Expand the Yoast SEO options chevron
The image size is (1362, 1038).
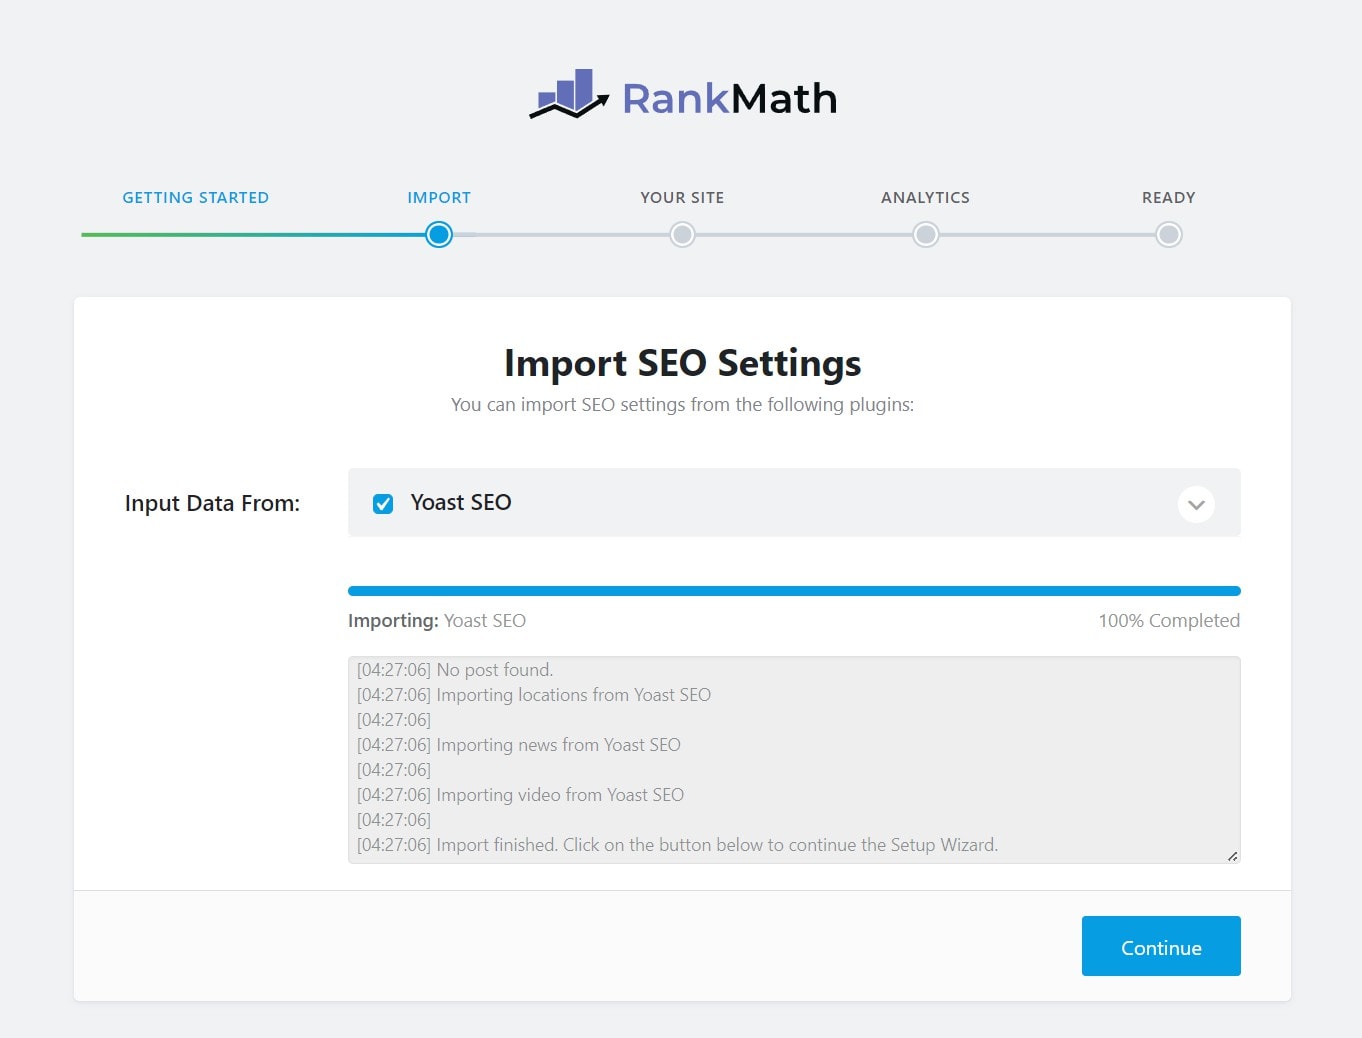[x=1196, y=504]
